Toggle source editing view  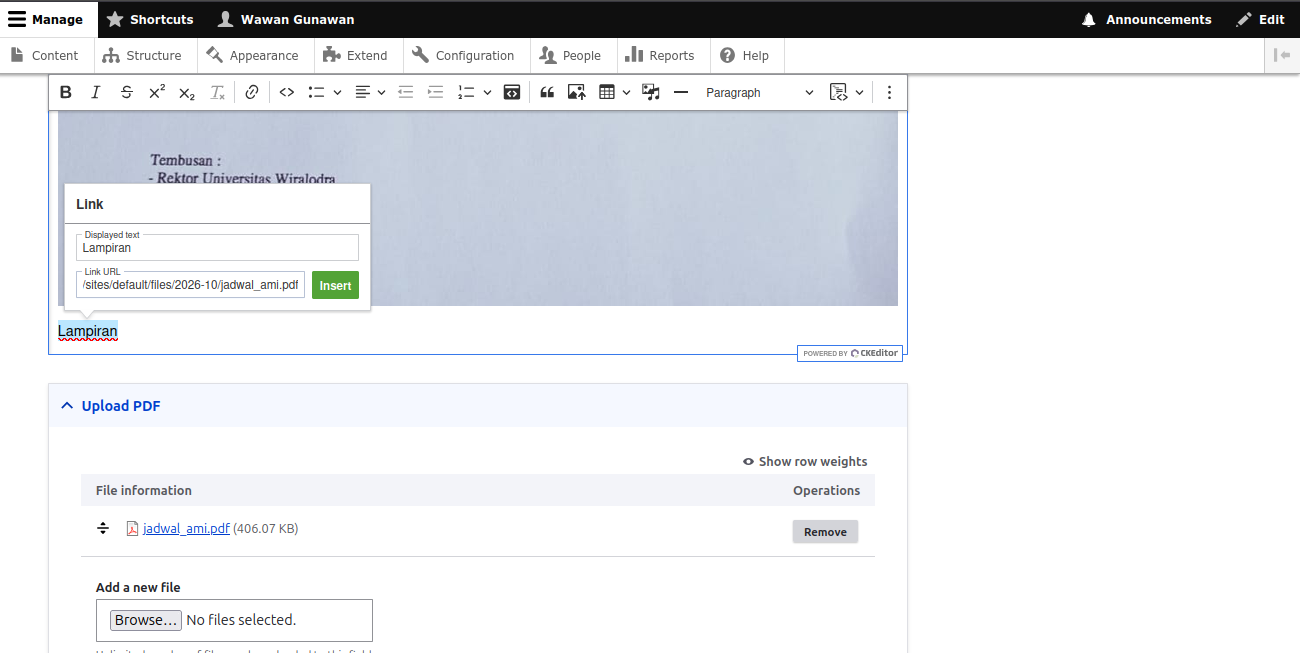tap(511, 92)
